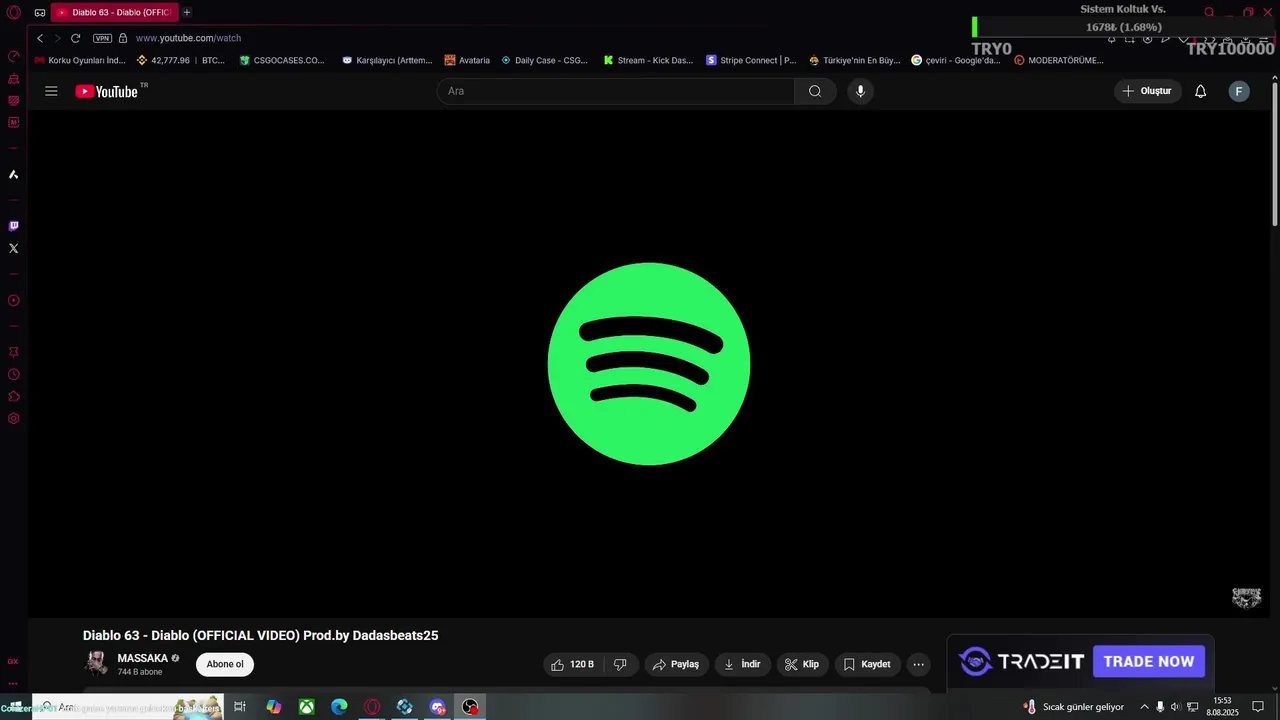The width and height of the screenshot is (1280, 720).
Task: Toggle the VPN badge in address bar
Action: tap(102, 38)
